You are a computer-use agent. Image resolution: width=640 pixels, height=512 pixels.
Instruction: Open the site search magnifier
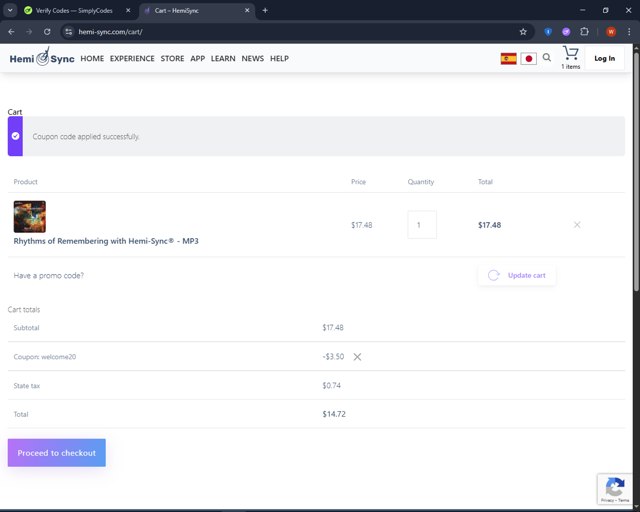(x=547, y=58)
